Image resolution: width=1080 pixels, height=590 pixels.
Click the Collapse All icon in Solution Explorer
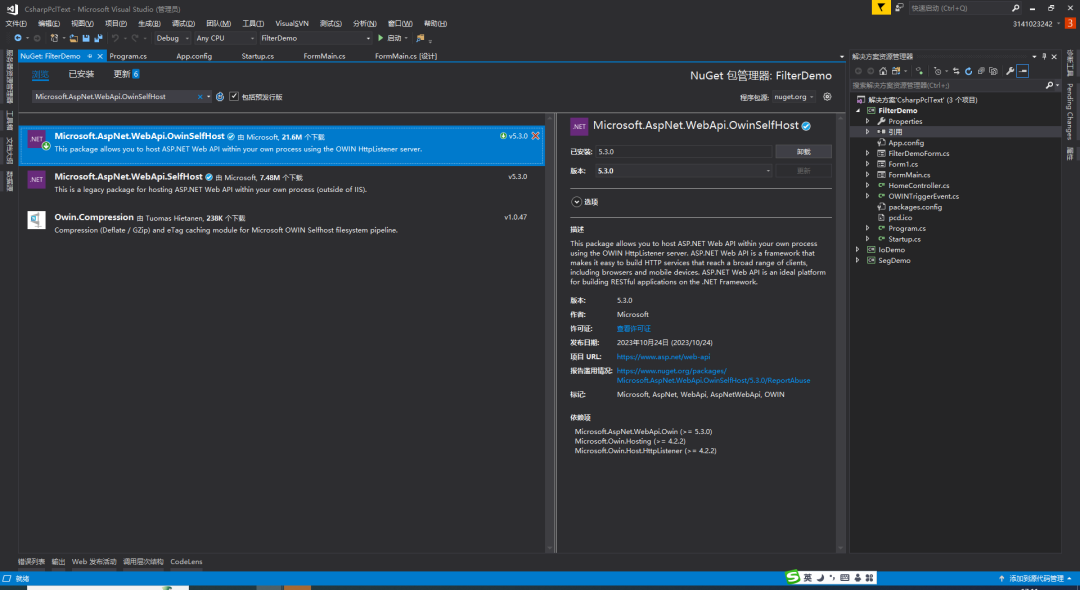982,71
